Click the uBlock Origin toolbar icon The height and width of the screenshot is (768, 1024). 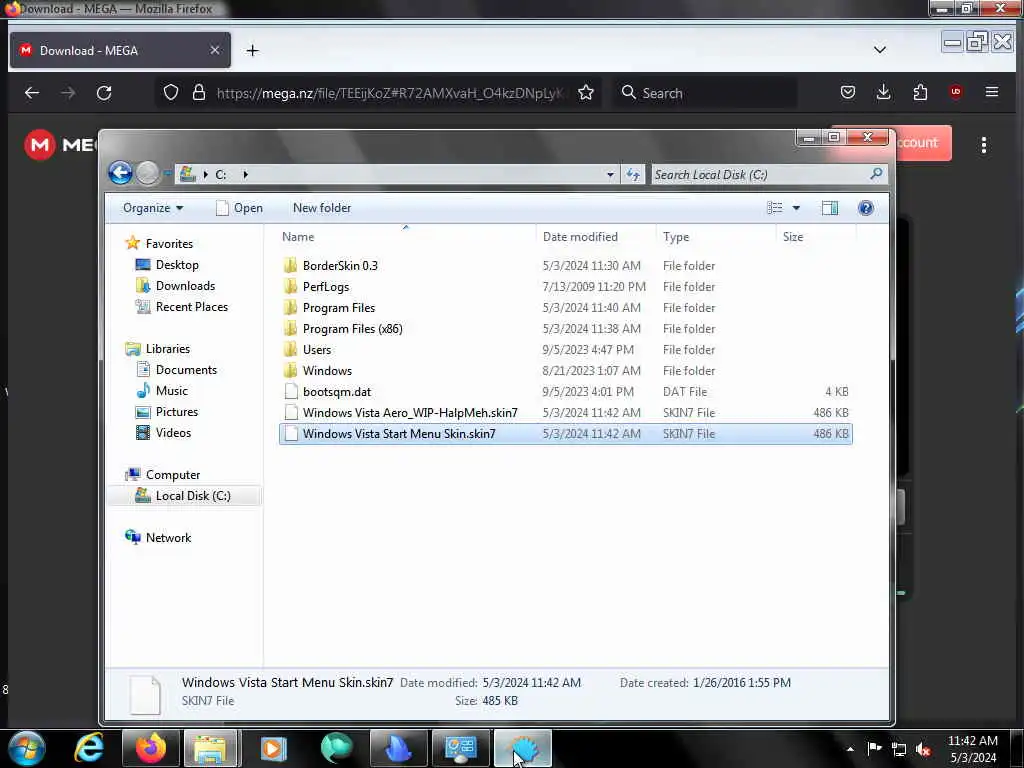[955, 92]
